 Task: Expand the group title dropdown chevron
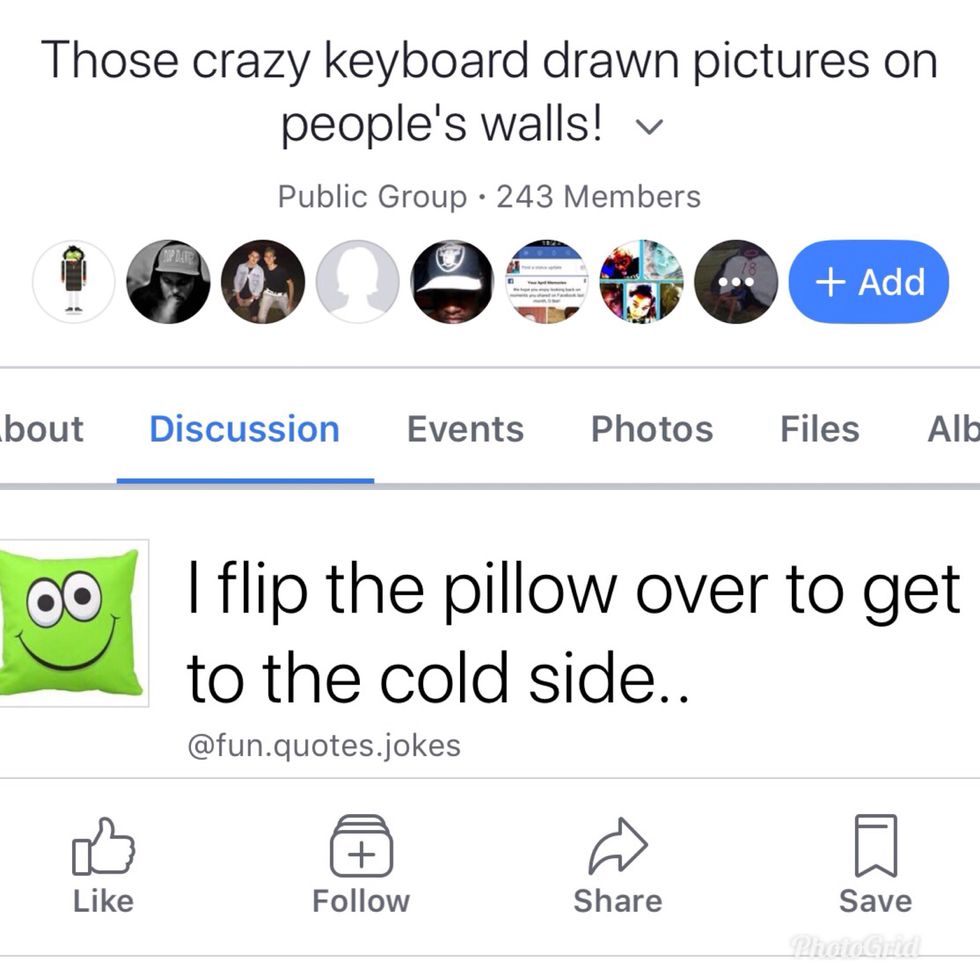(x=649, y=129)
